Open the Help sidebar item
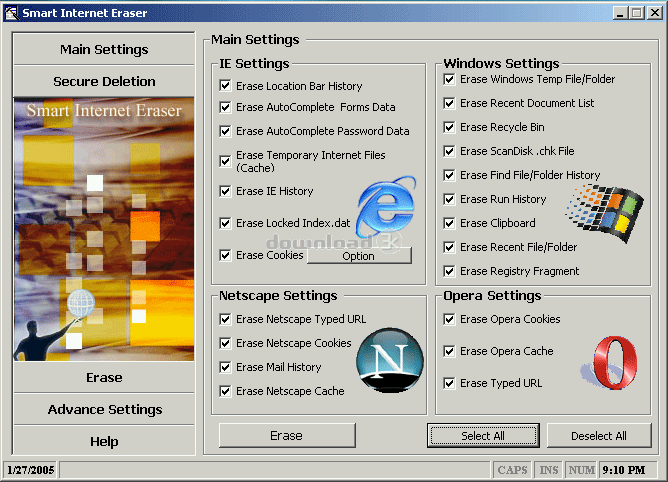Viewport: 668px width, 482px height. [104, 441]
